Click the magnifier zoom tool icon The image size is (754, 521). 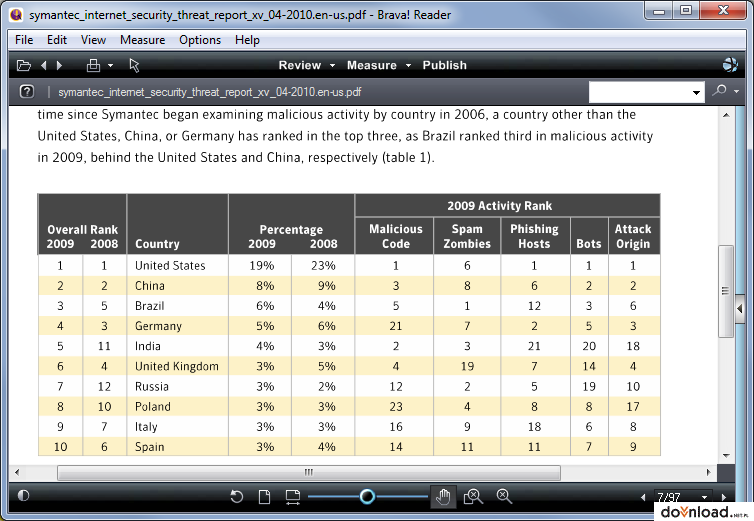[504, 496]
